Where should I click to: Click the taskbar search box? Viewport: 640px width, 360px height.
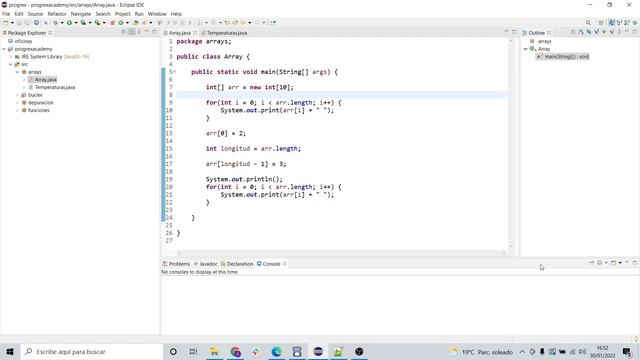92,351
